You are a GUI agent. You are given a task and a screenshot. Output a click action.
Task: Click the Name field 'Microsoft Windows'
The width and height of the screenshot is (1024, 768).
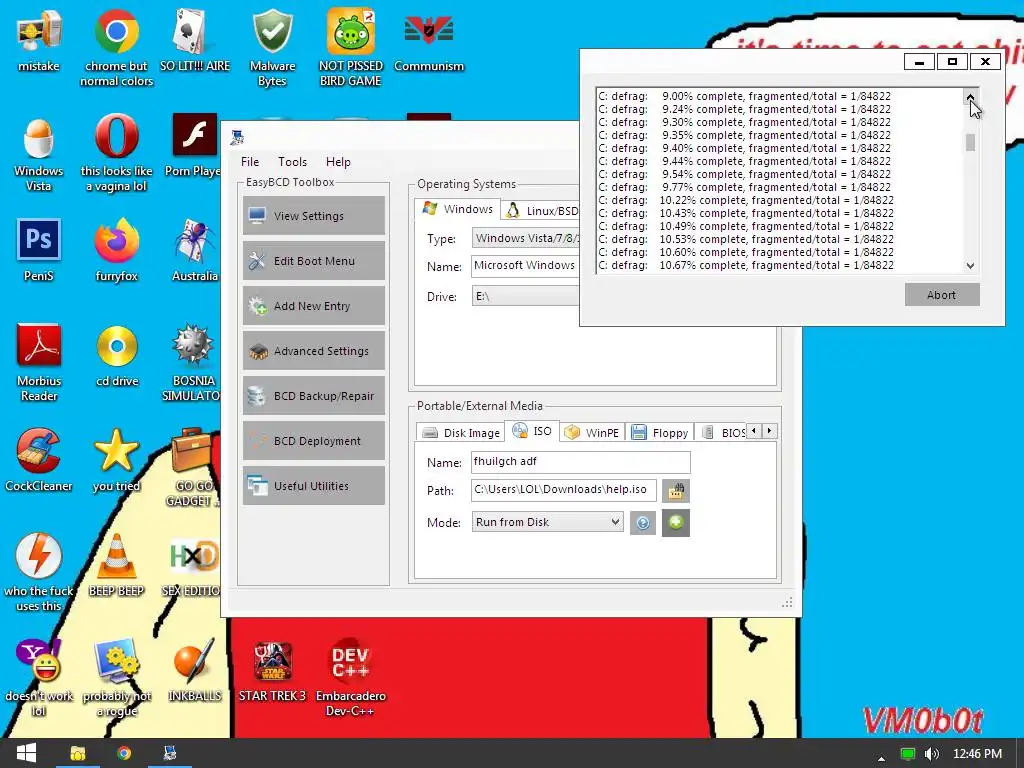click(526, 266)
